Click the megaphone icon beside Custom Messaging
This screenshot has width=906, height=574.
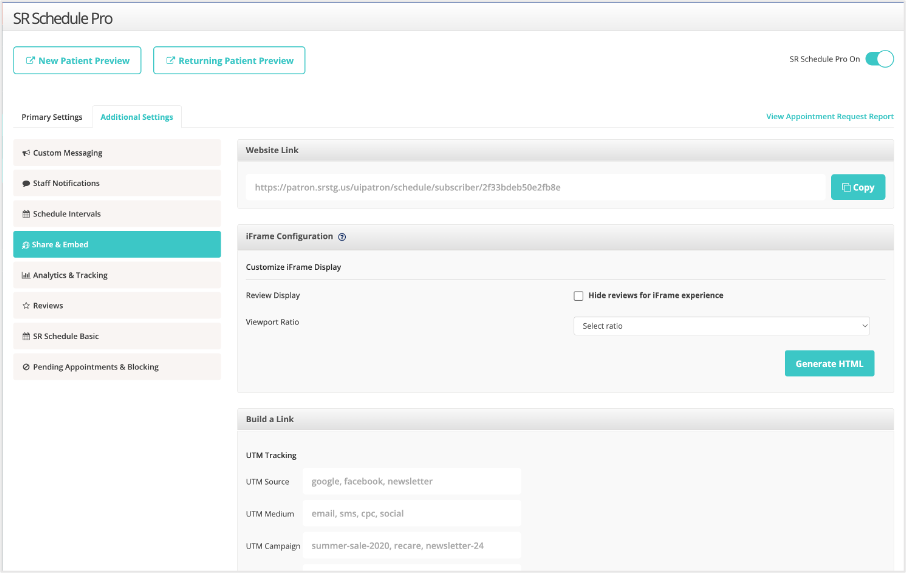26,153
